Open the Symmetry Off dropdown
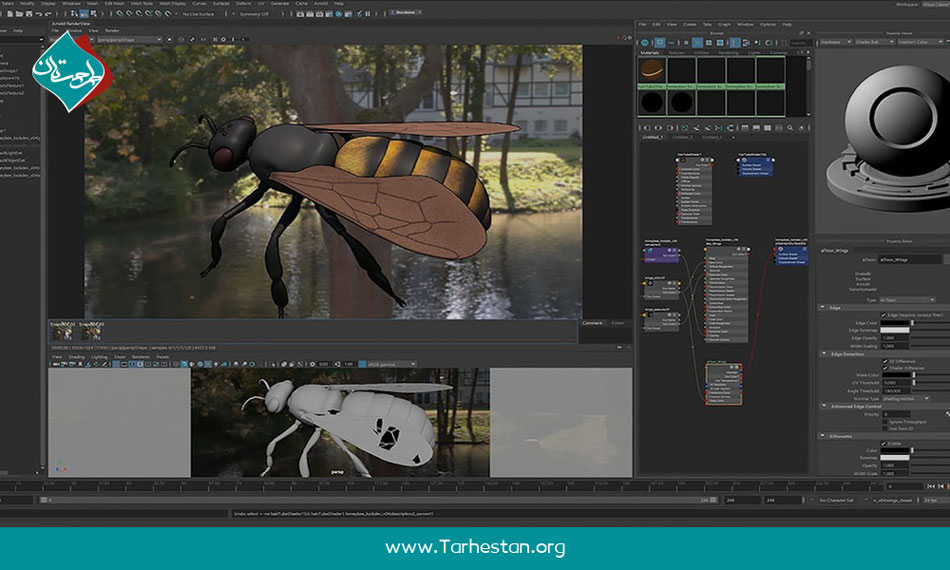The image size is (950, 570). 254,13
